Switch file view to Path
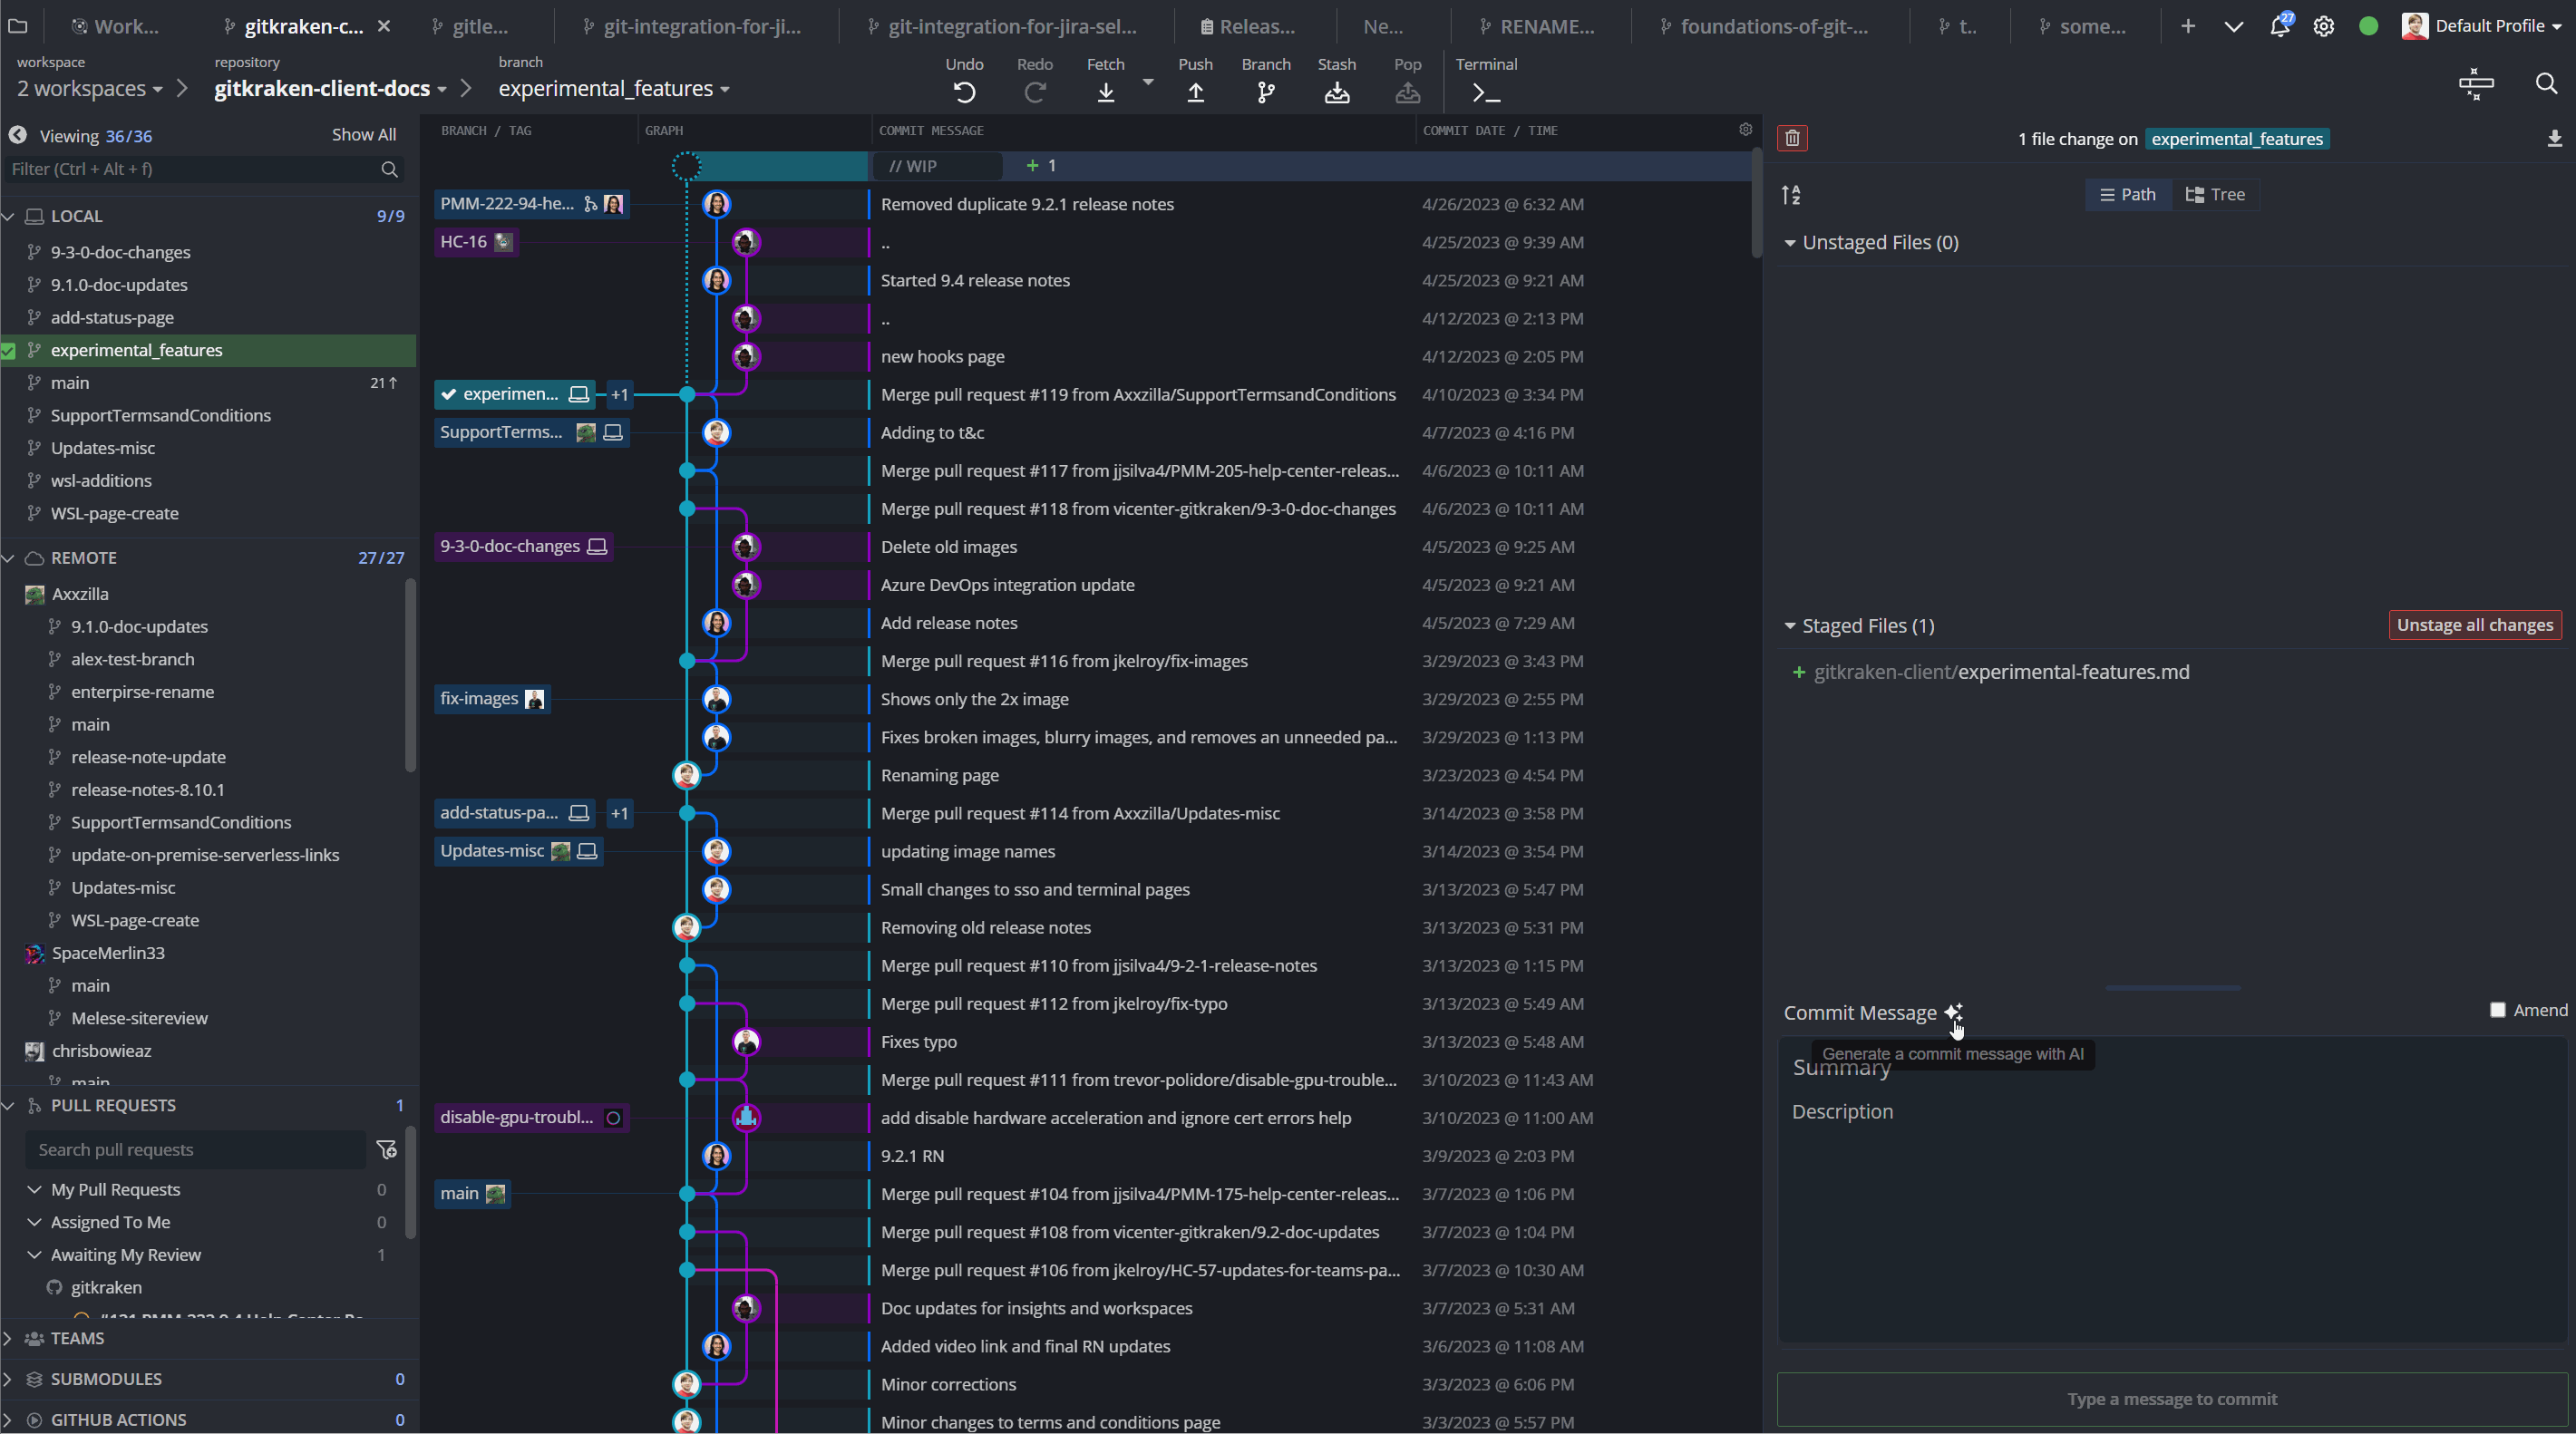The image size is (2576, 1434). pos(2127,194)
